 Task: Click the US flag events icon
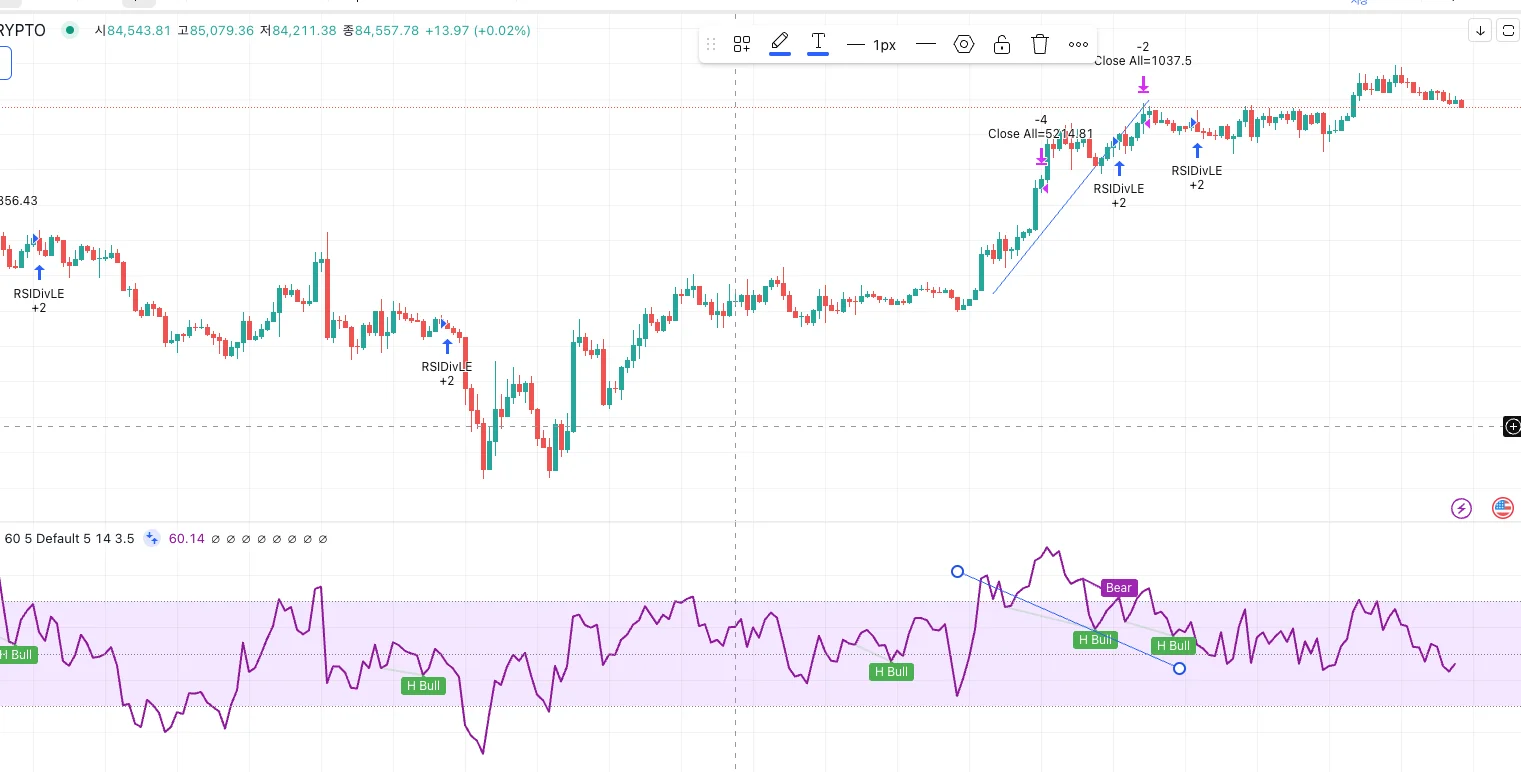(1503, 508)
